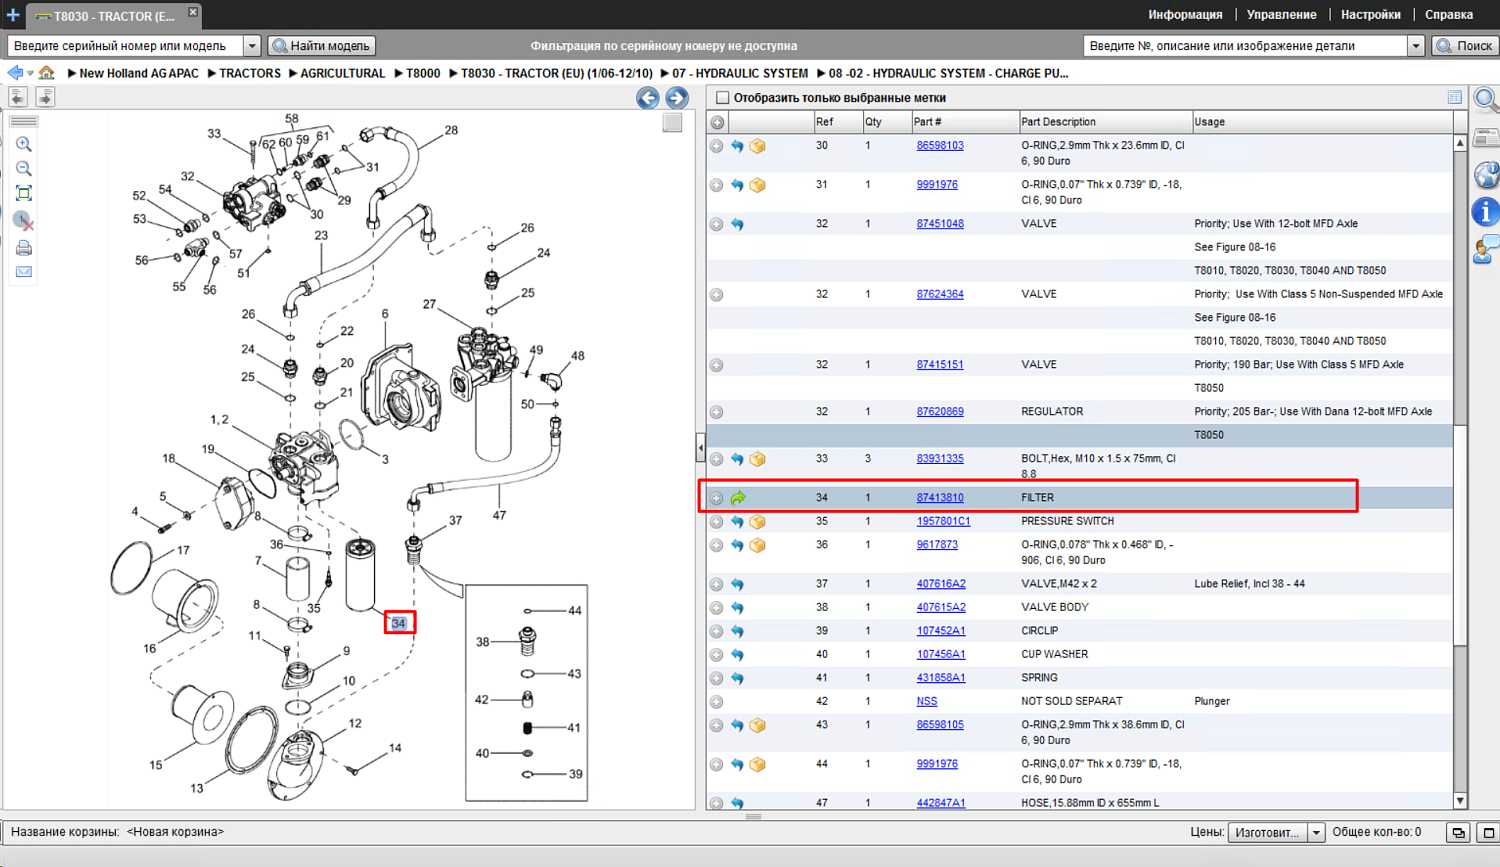Open the 07 - HYDRAULIC SYSTEM breadcrumb

coord(740,73)
